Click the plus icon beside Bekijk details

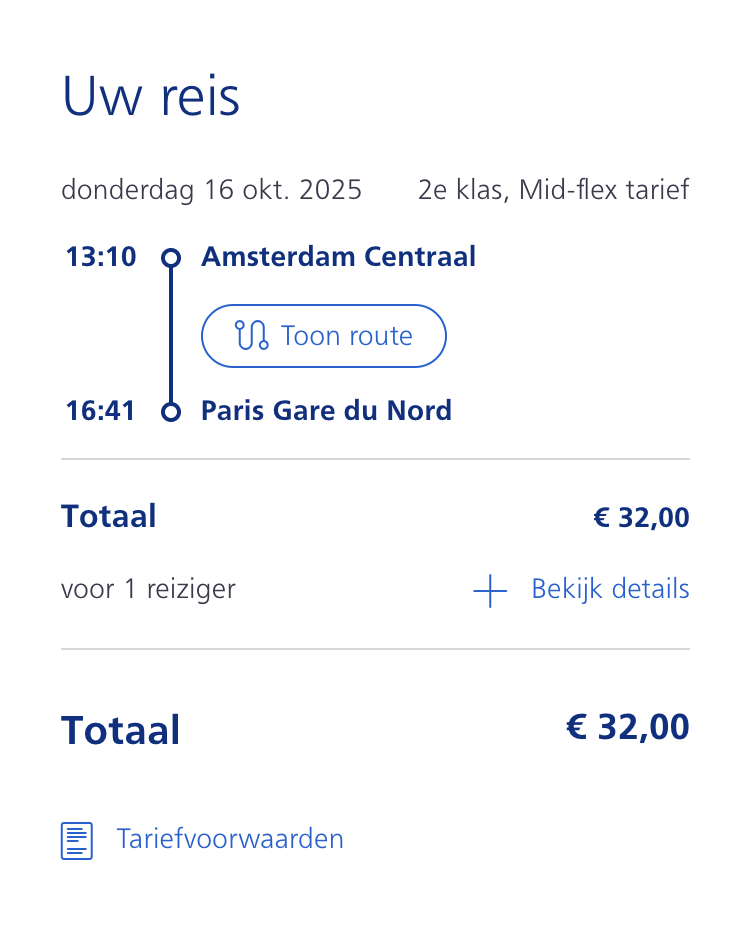point(489,590)
